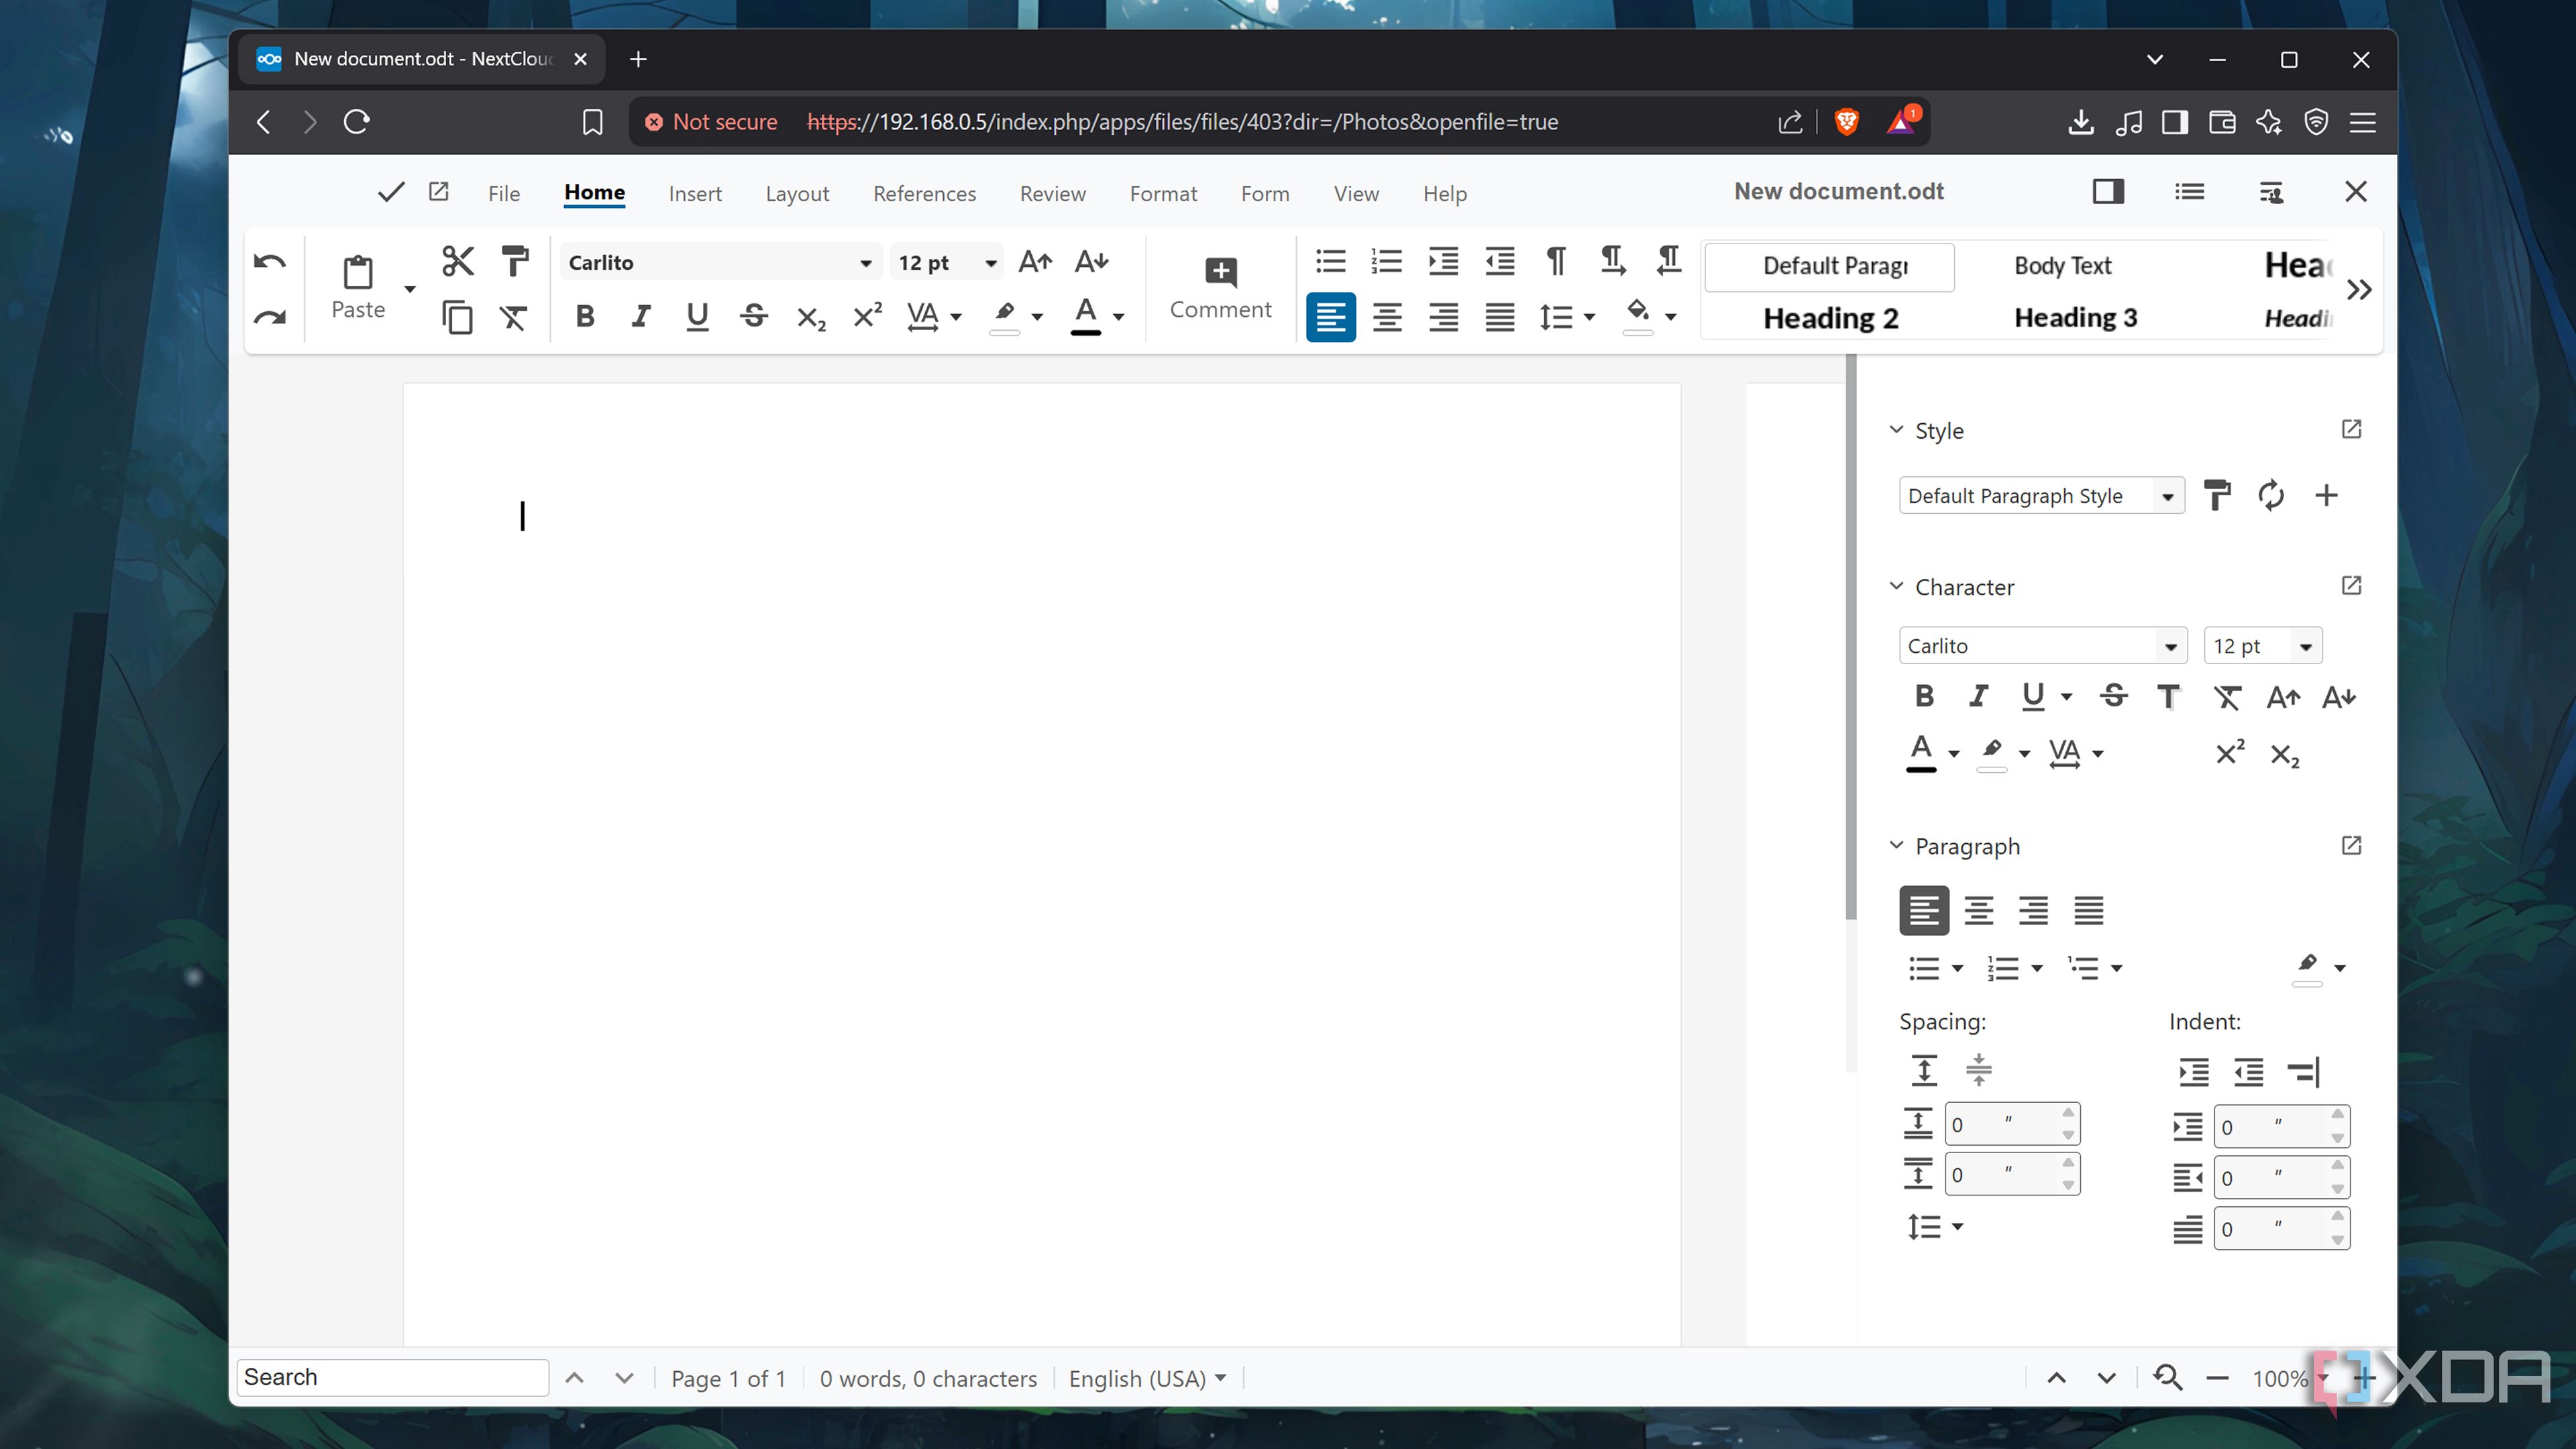The height and width of the screenshot is (1449, 2576).
Task: Switch to the Layout tab
Action: tap(797, 194)
